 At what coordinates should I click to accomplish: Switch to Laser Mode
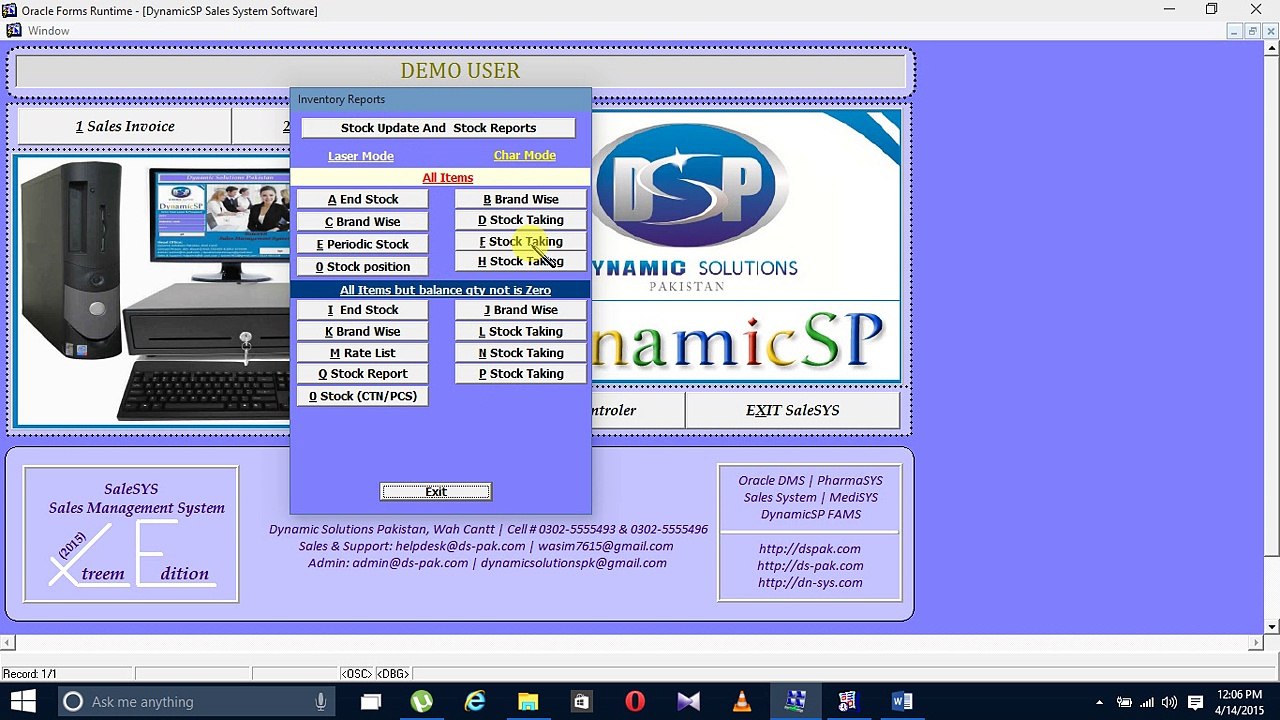(x=361, y=156)
